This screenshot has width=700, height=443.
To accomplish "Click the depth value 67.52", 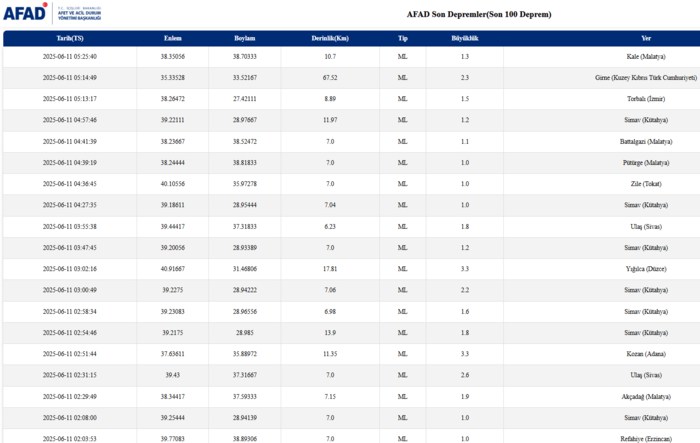I will click(x=330, y=78).
